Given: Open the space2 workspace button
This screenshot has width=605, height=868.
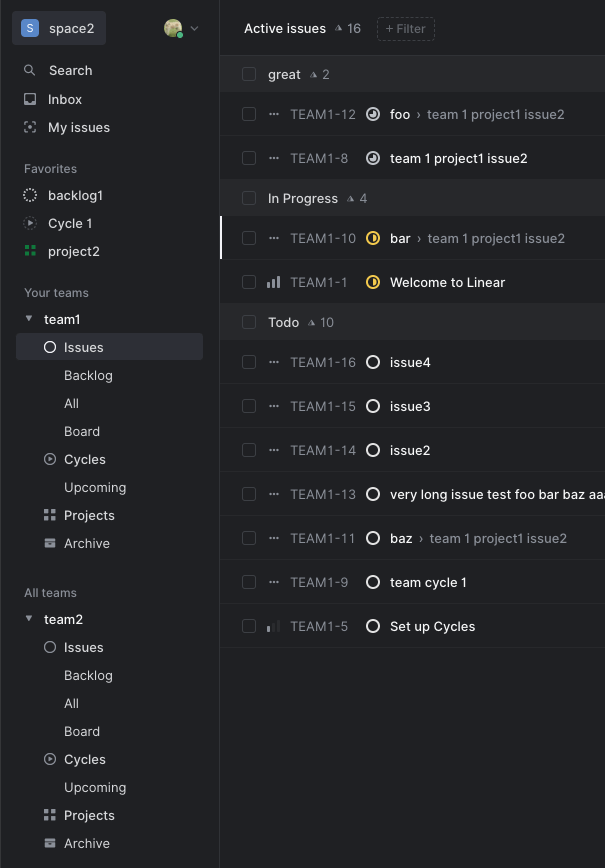Looking at the screenshot, I should [x=59, y=28].
